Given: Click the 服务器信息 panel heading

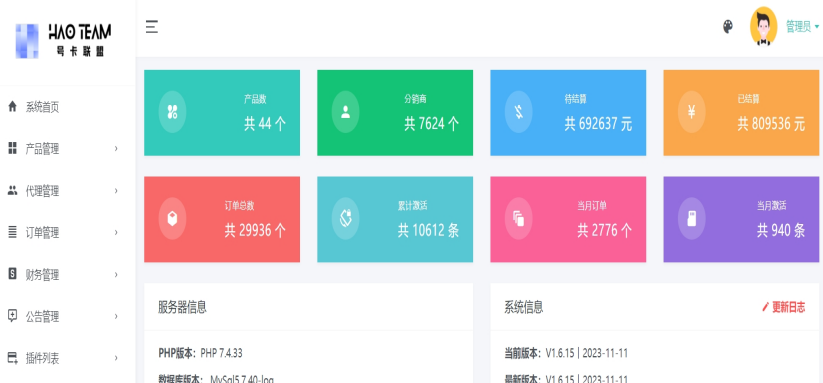Looking at the screenshot, I should point(182,307).
